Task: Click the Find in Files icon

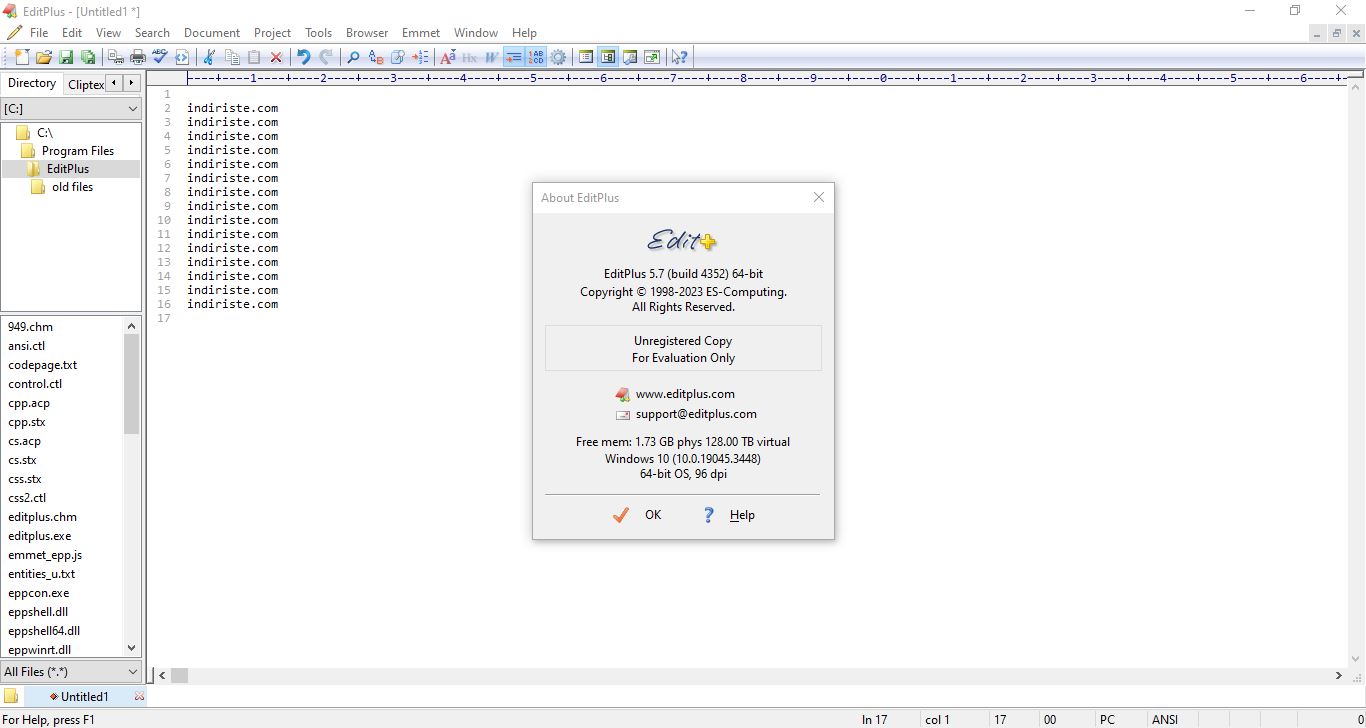Action: (398, 57)
